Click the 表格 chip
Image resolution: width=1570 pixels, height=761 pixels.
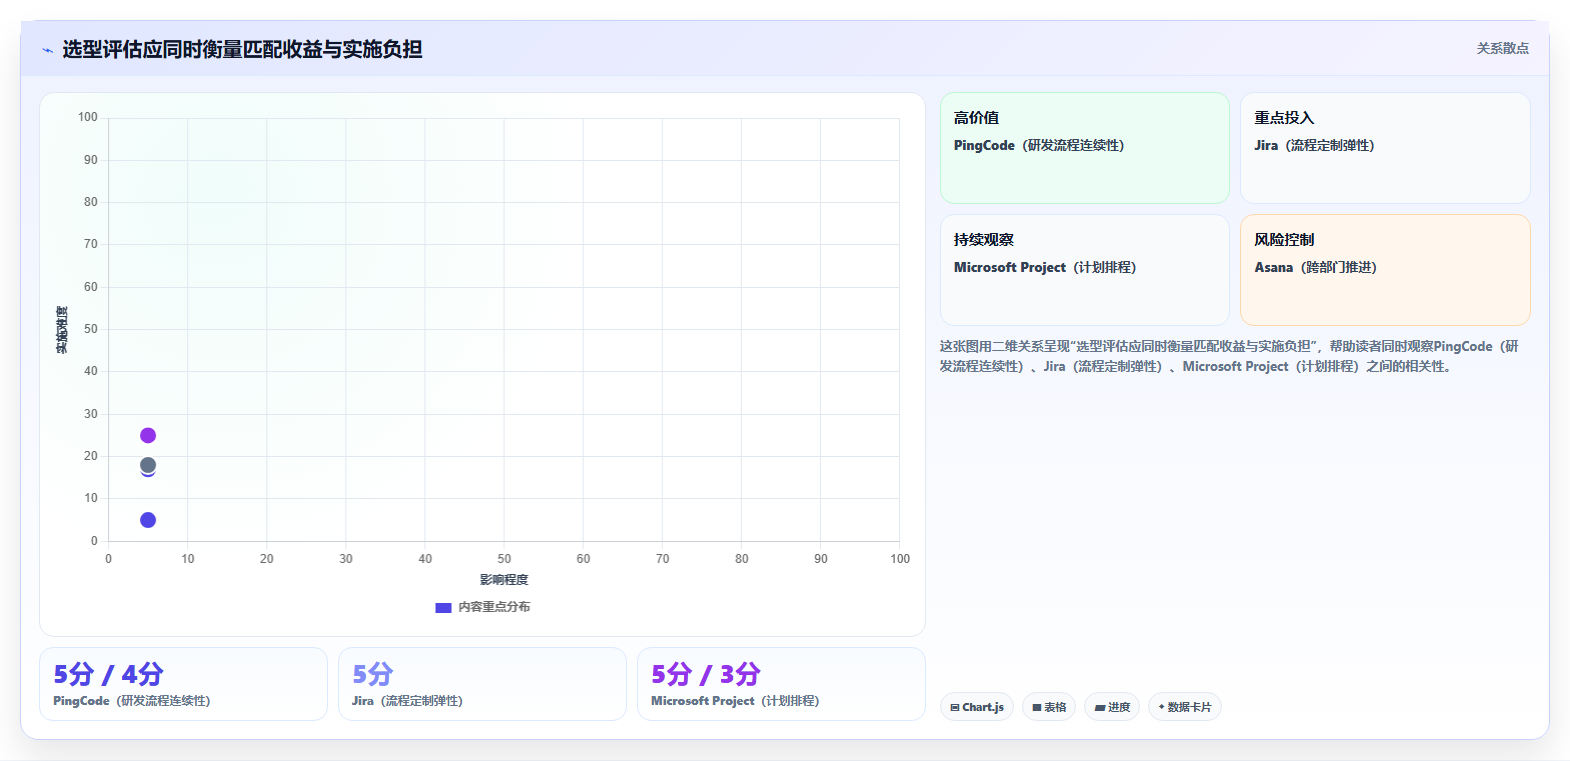point(1049,707)
